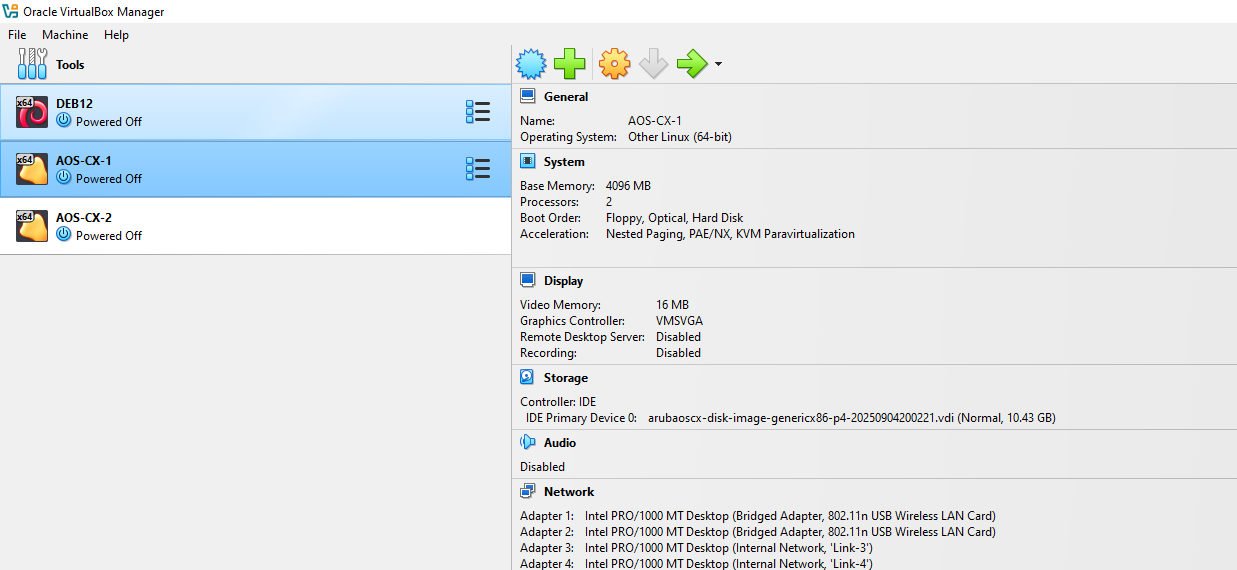Open the DEB12 machine menu list icon
Image resolution: width=1237 pixels, height=570 pixels.
477,112
